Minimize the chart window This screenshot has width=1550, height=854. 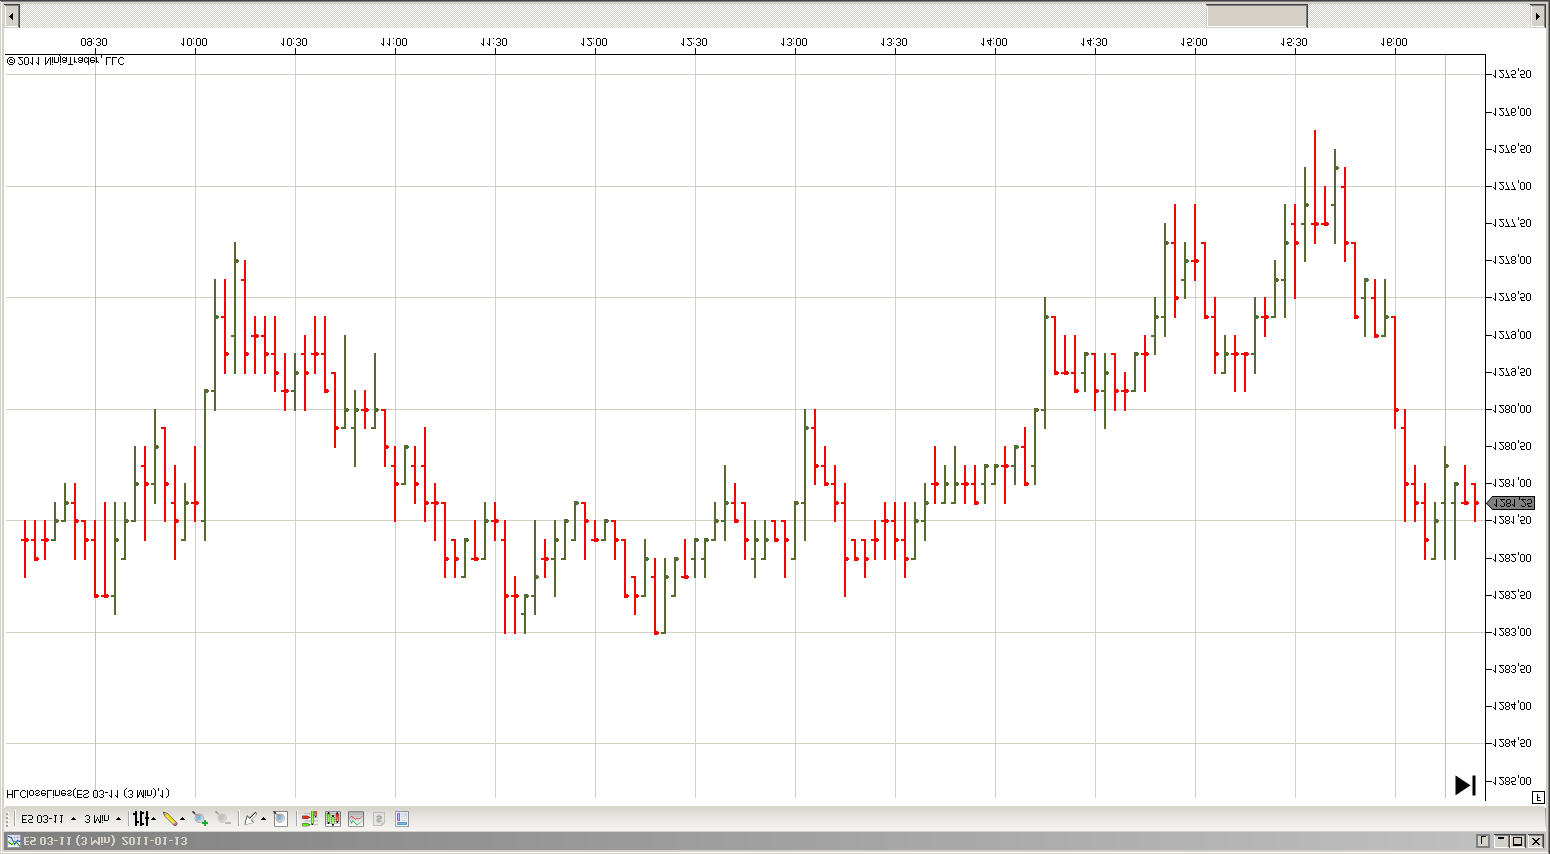click(1501, 841)
